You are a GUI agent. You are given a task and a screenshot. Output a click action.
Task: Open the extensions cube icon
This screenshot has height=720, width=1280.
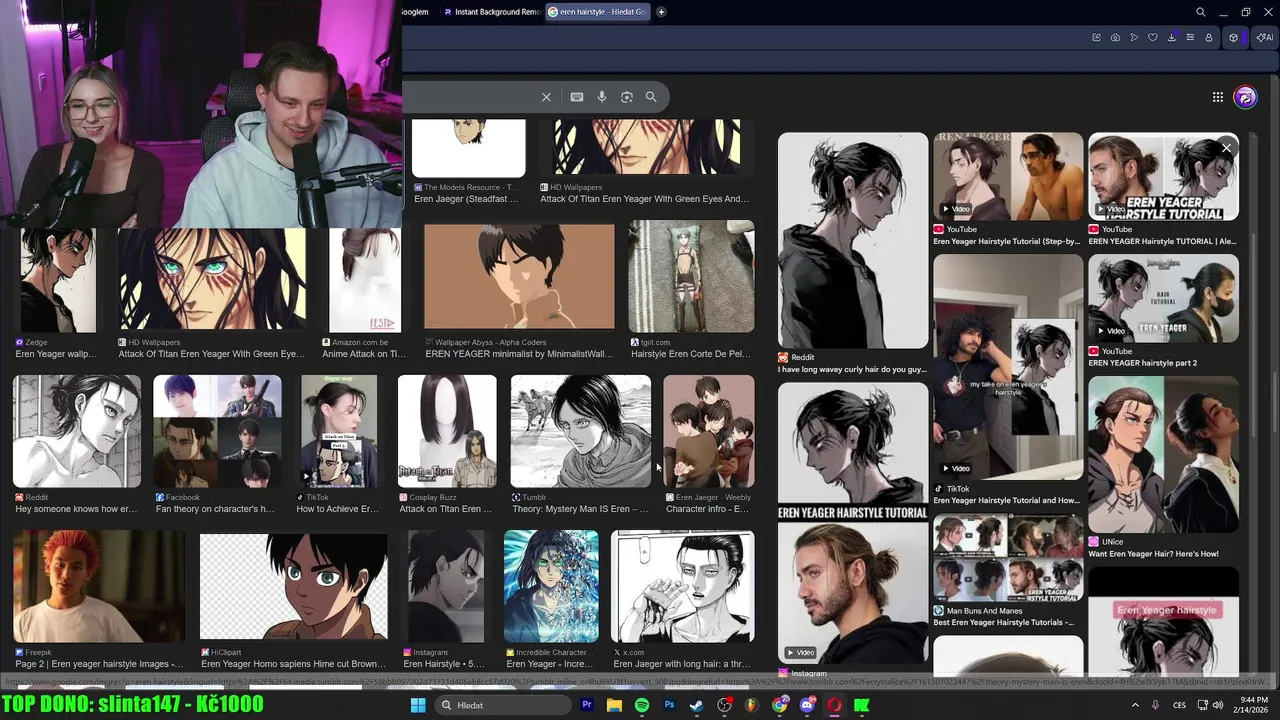(x=1233, y=38)
